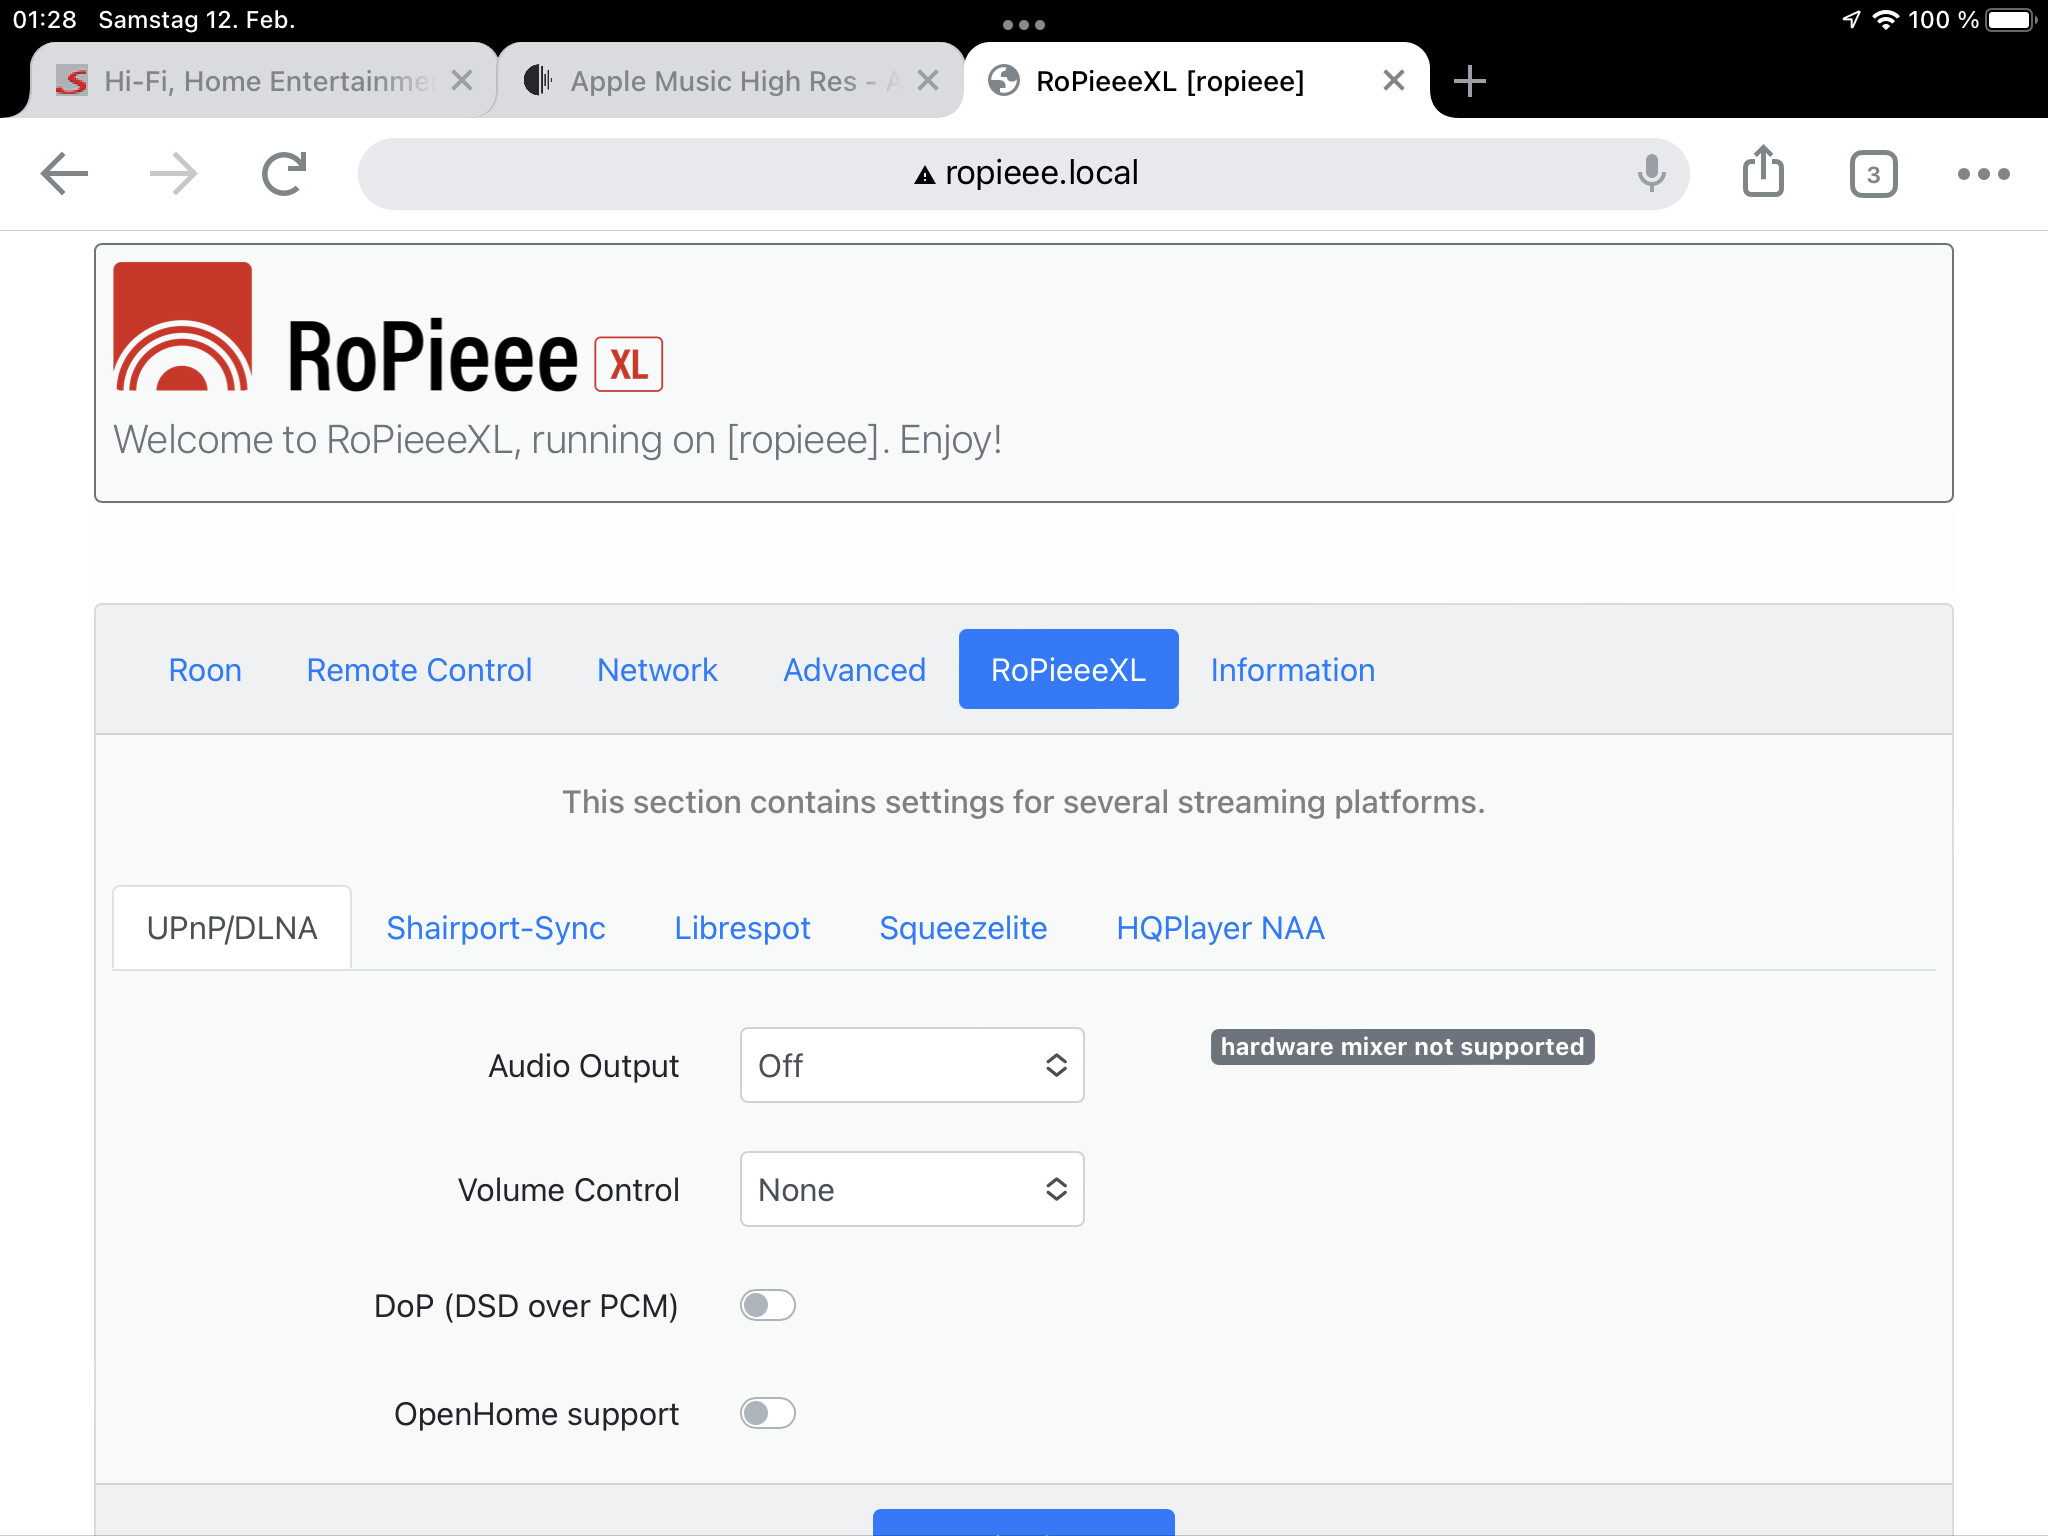Enable the OpenHome support switch

point(768,1414)
